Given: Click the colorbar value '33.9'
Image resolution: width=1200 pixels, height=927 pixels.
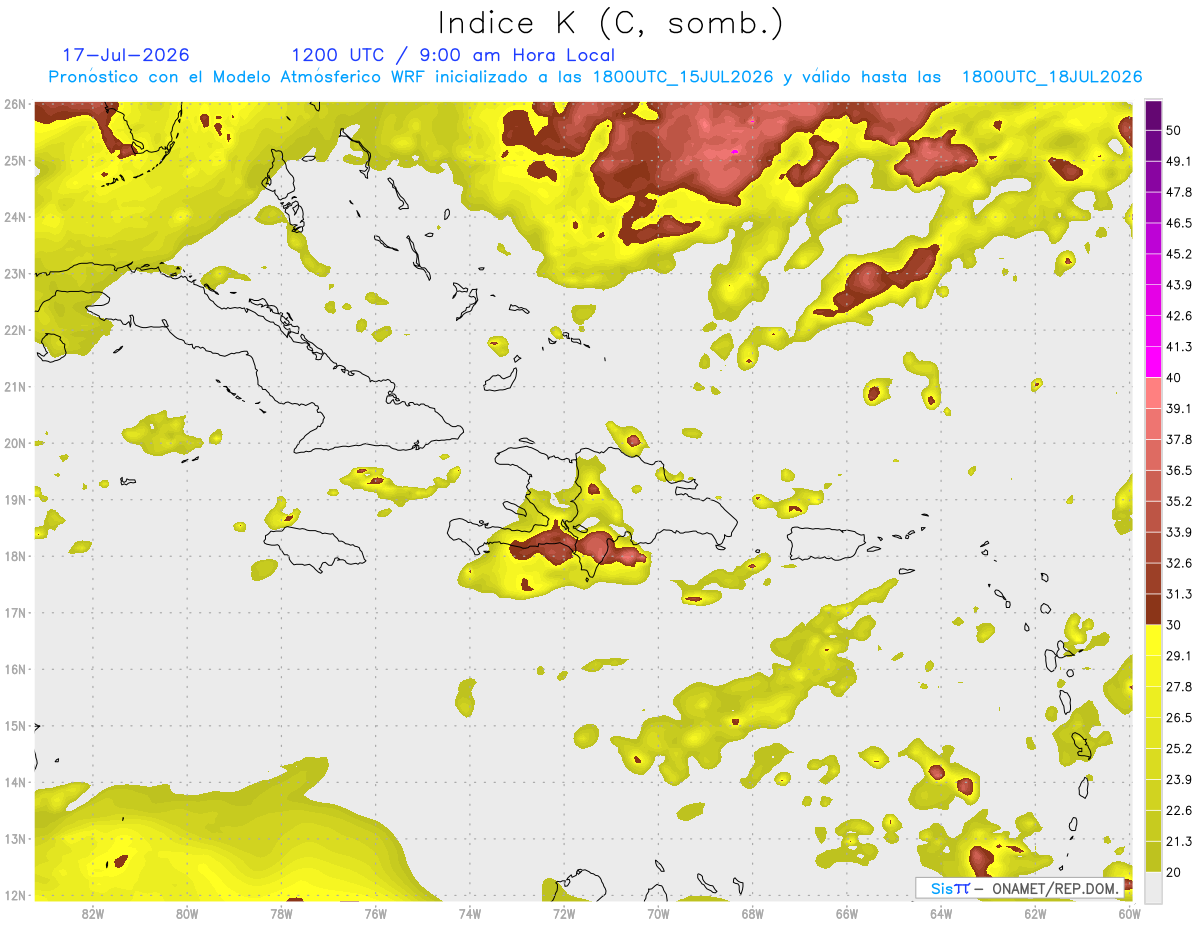Looking at the screenshot, I should click(1179, 531).
